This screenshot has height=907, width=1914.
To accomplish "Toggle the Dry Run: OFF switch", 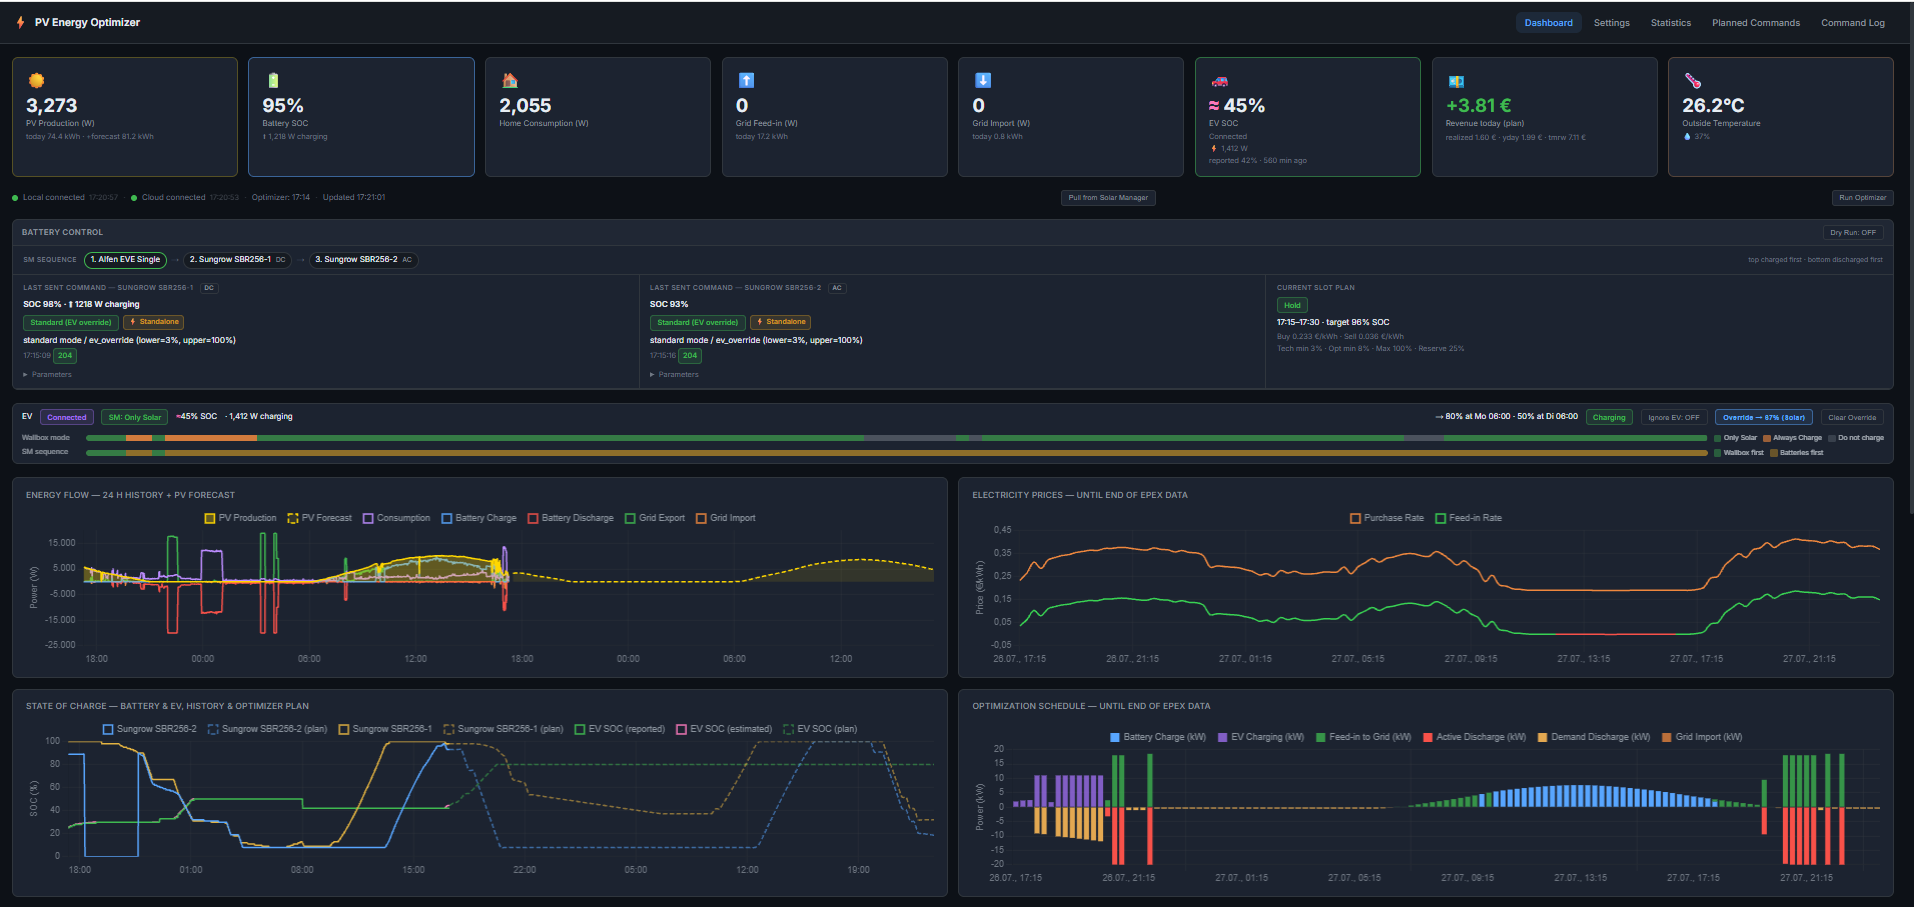I will (1853, 232).
